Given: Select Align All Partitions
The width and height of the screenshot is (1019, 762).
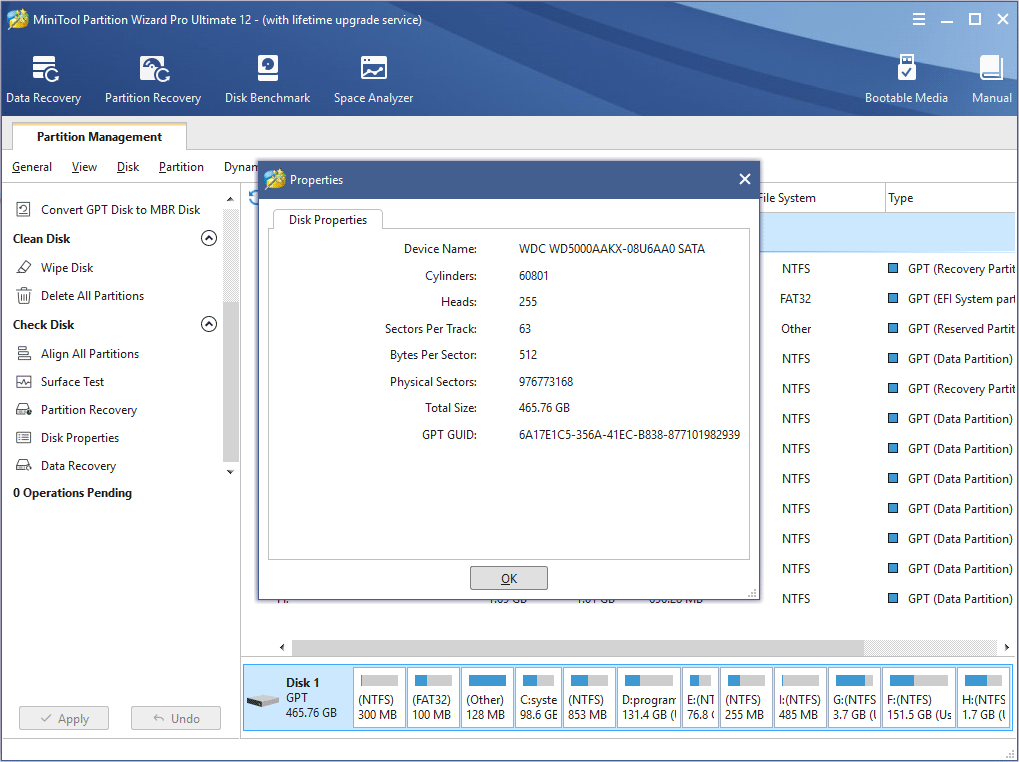Looking at the screenshot, I should (x=77, y=353).
